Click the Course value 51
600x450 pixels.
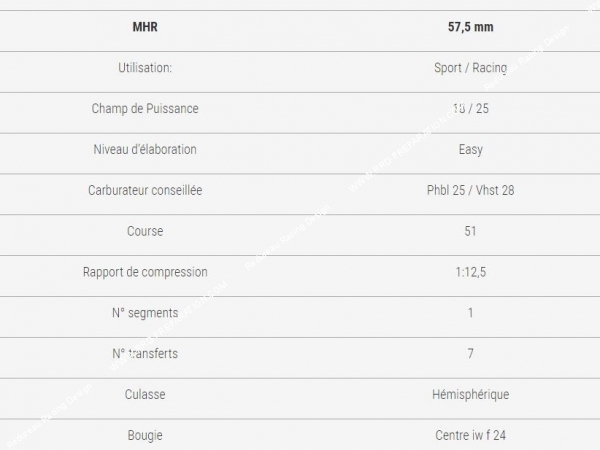pyautogui.click(x=470, y=231)
